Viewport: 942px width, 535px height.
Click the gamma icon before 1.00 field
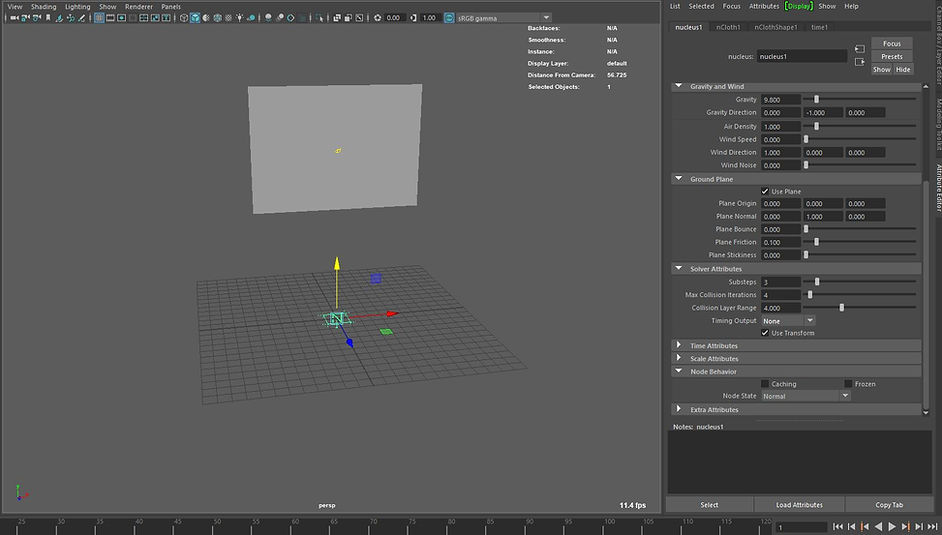pyautogui.click(x=413, y=18)
